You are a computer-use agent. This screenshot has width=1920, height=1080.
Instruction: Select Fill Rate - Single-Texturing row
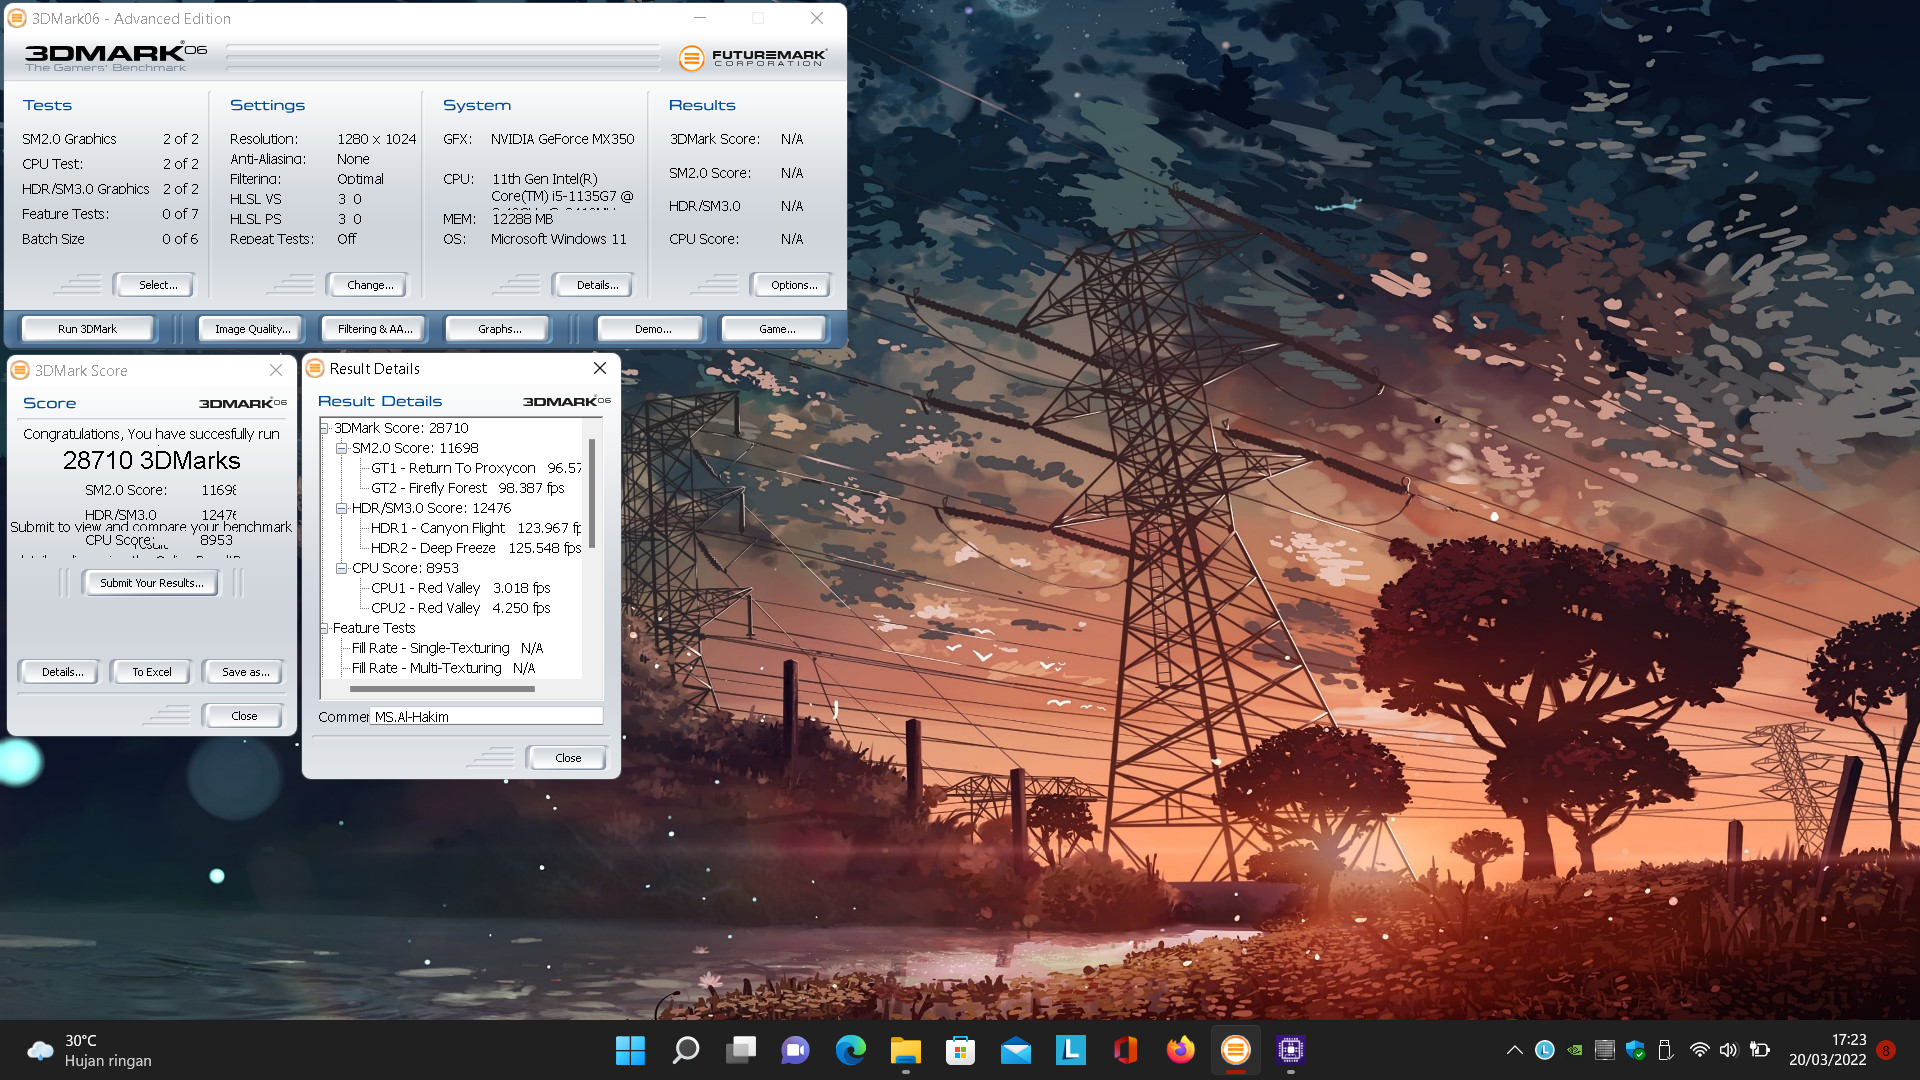pos(447,648)
